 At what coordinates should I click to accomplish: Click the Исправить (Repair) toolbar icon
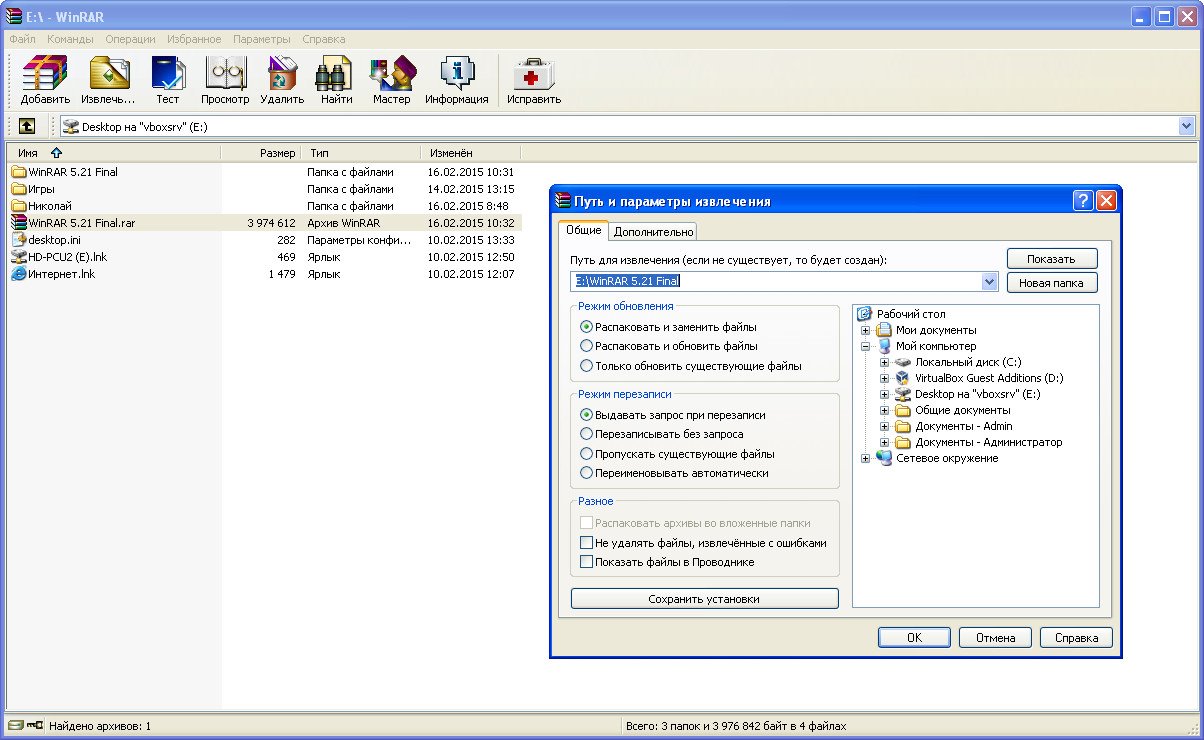pyautogui.click(x=533, y=79)
